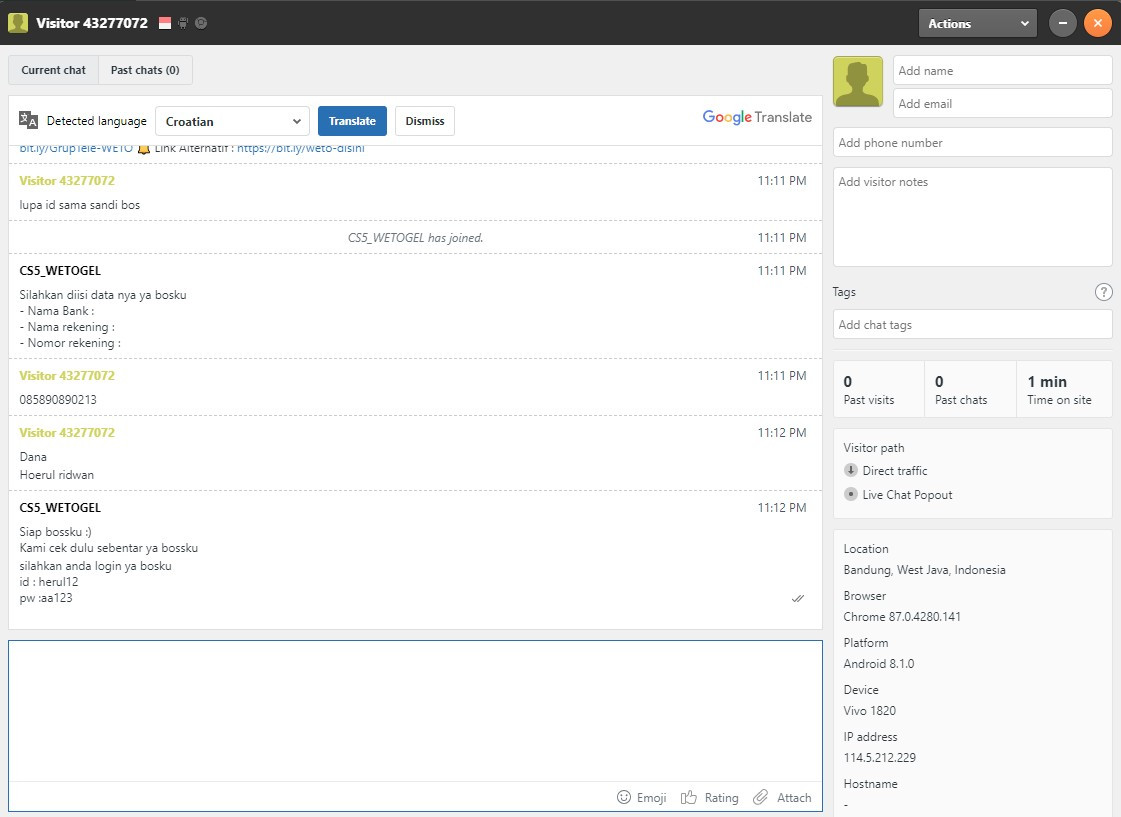1121x817 pixels.
Task: Click the visitor avatar icon in title bar
Action: point(18,23)
